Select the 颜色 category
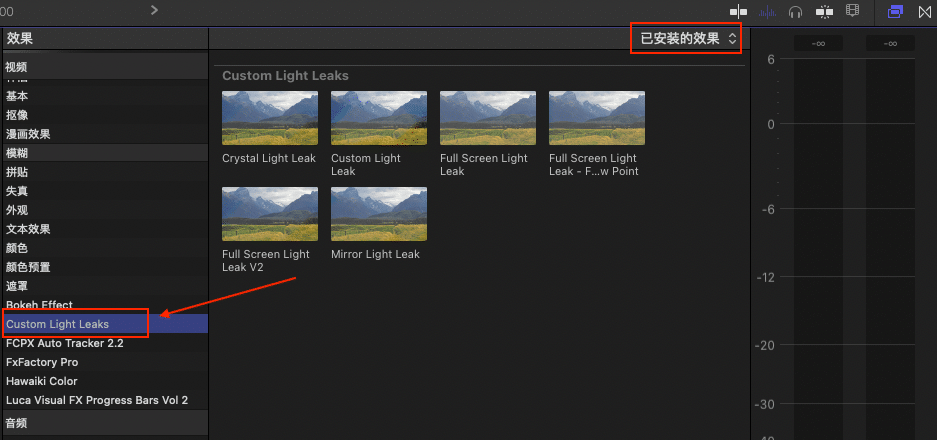 click(x=104, y=248)
